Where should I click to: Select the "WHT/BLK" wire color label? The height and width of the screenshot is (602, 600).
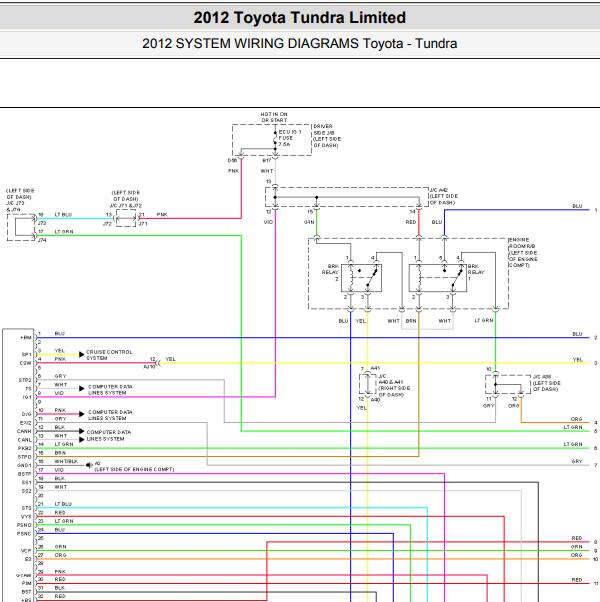[66, 461]
